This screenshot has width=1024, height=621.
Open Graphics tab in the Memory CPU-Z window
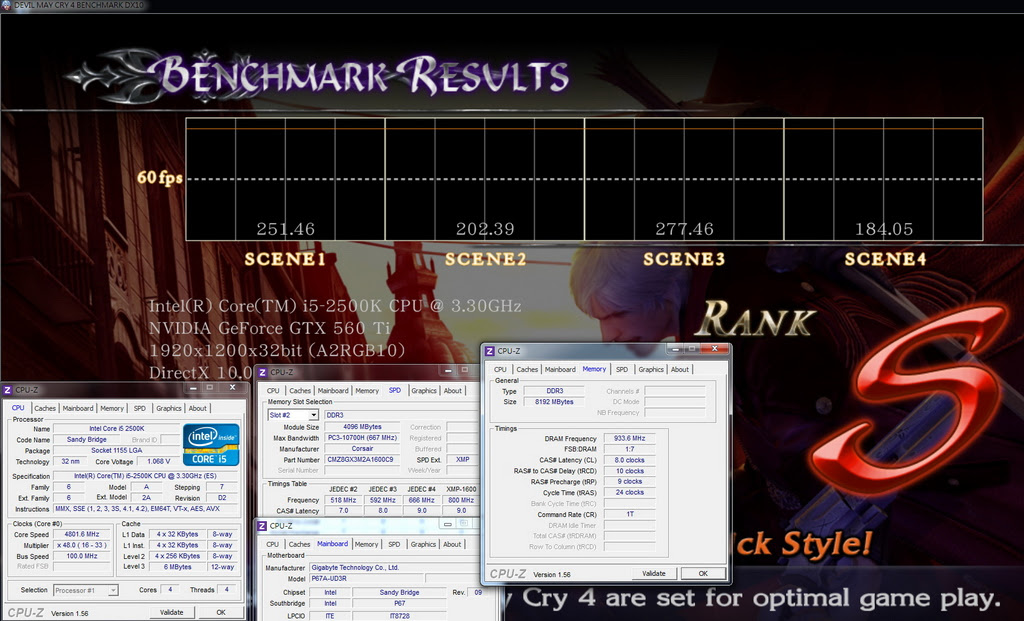651,370
